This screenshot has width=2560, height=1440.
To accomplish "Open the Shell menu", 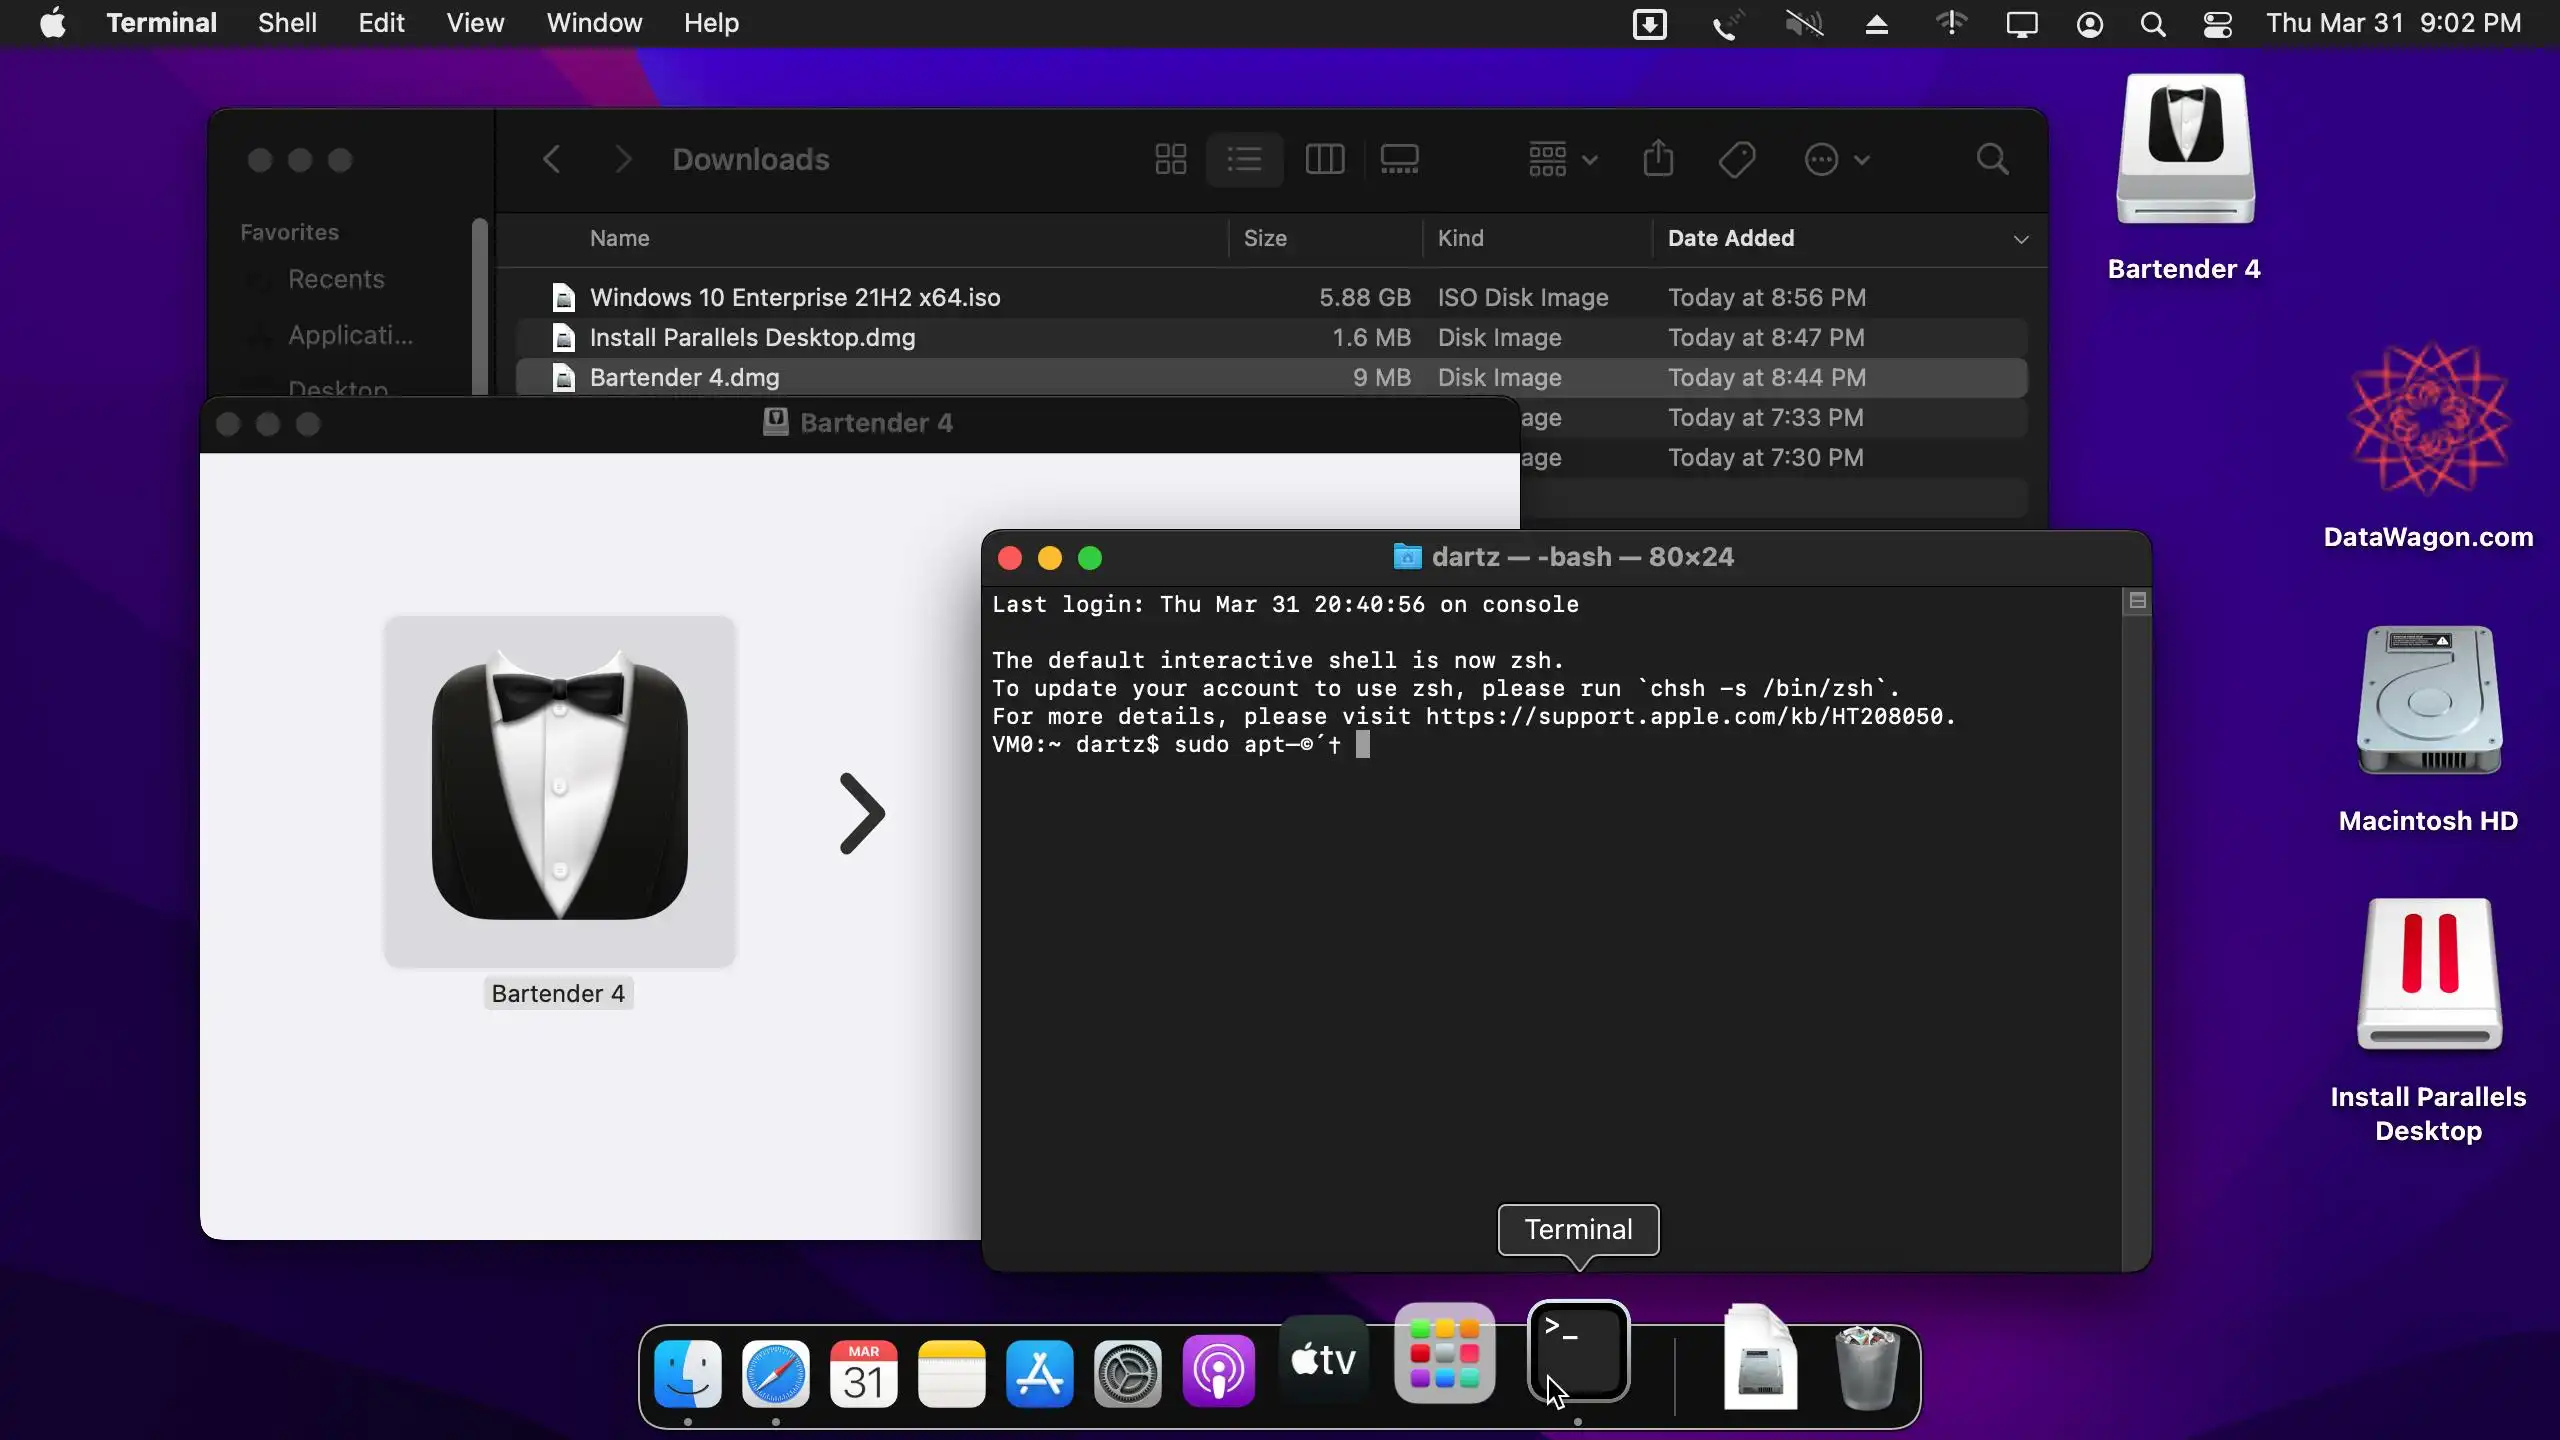I will point(287,24).
